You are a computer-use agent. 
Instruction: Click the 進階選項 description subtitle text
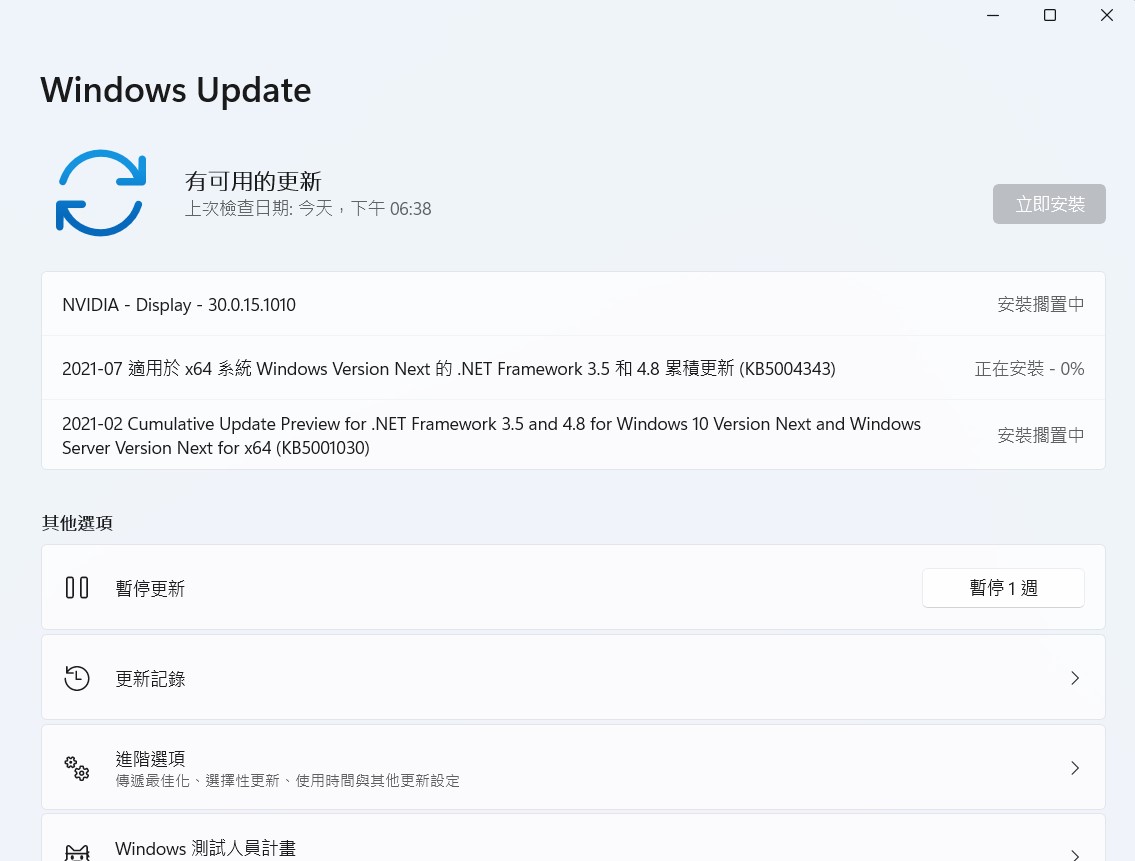tap(287, 781)
